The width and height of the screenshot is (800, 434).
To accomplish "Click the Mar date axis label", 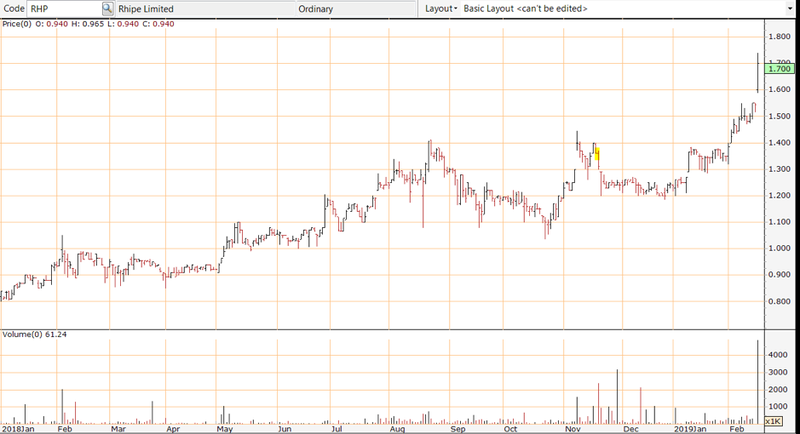I will pos(118,429).
